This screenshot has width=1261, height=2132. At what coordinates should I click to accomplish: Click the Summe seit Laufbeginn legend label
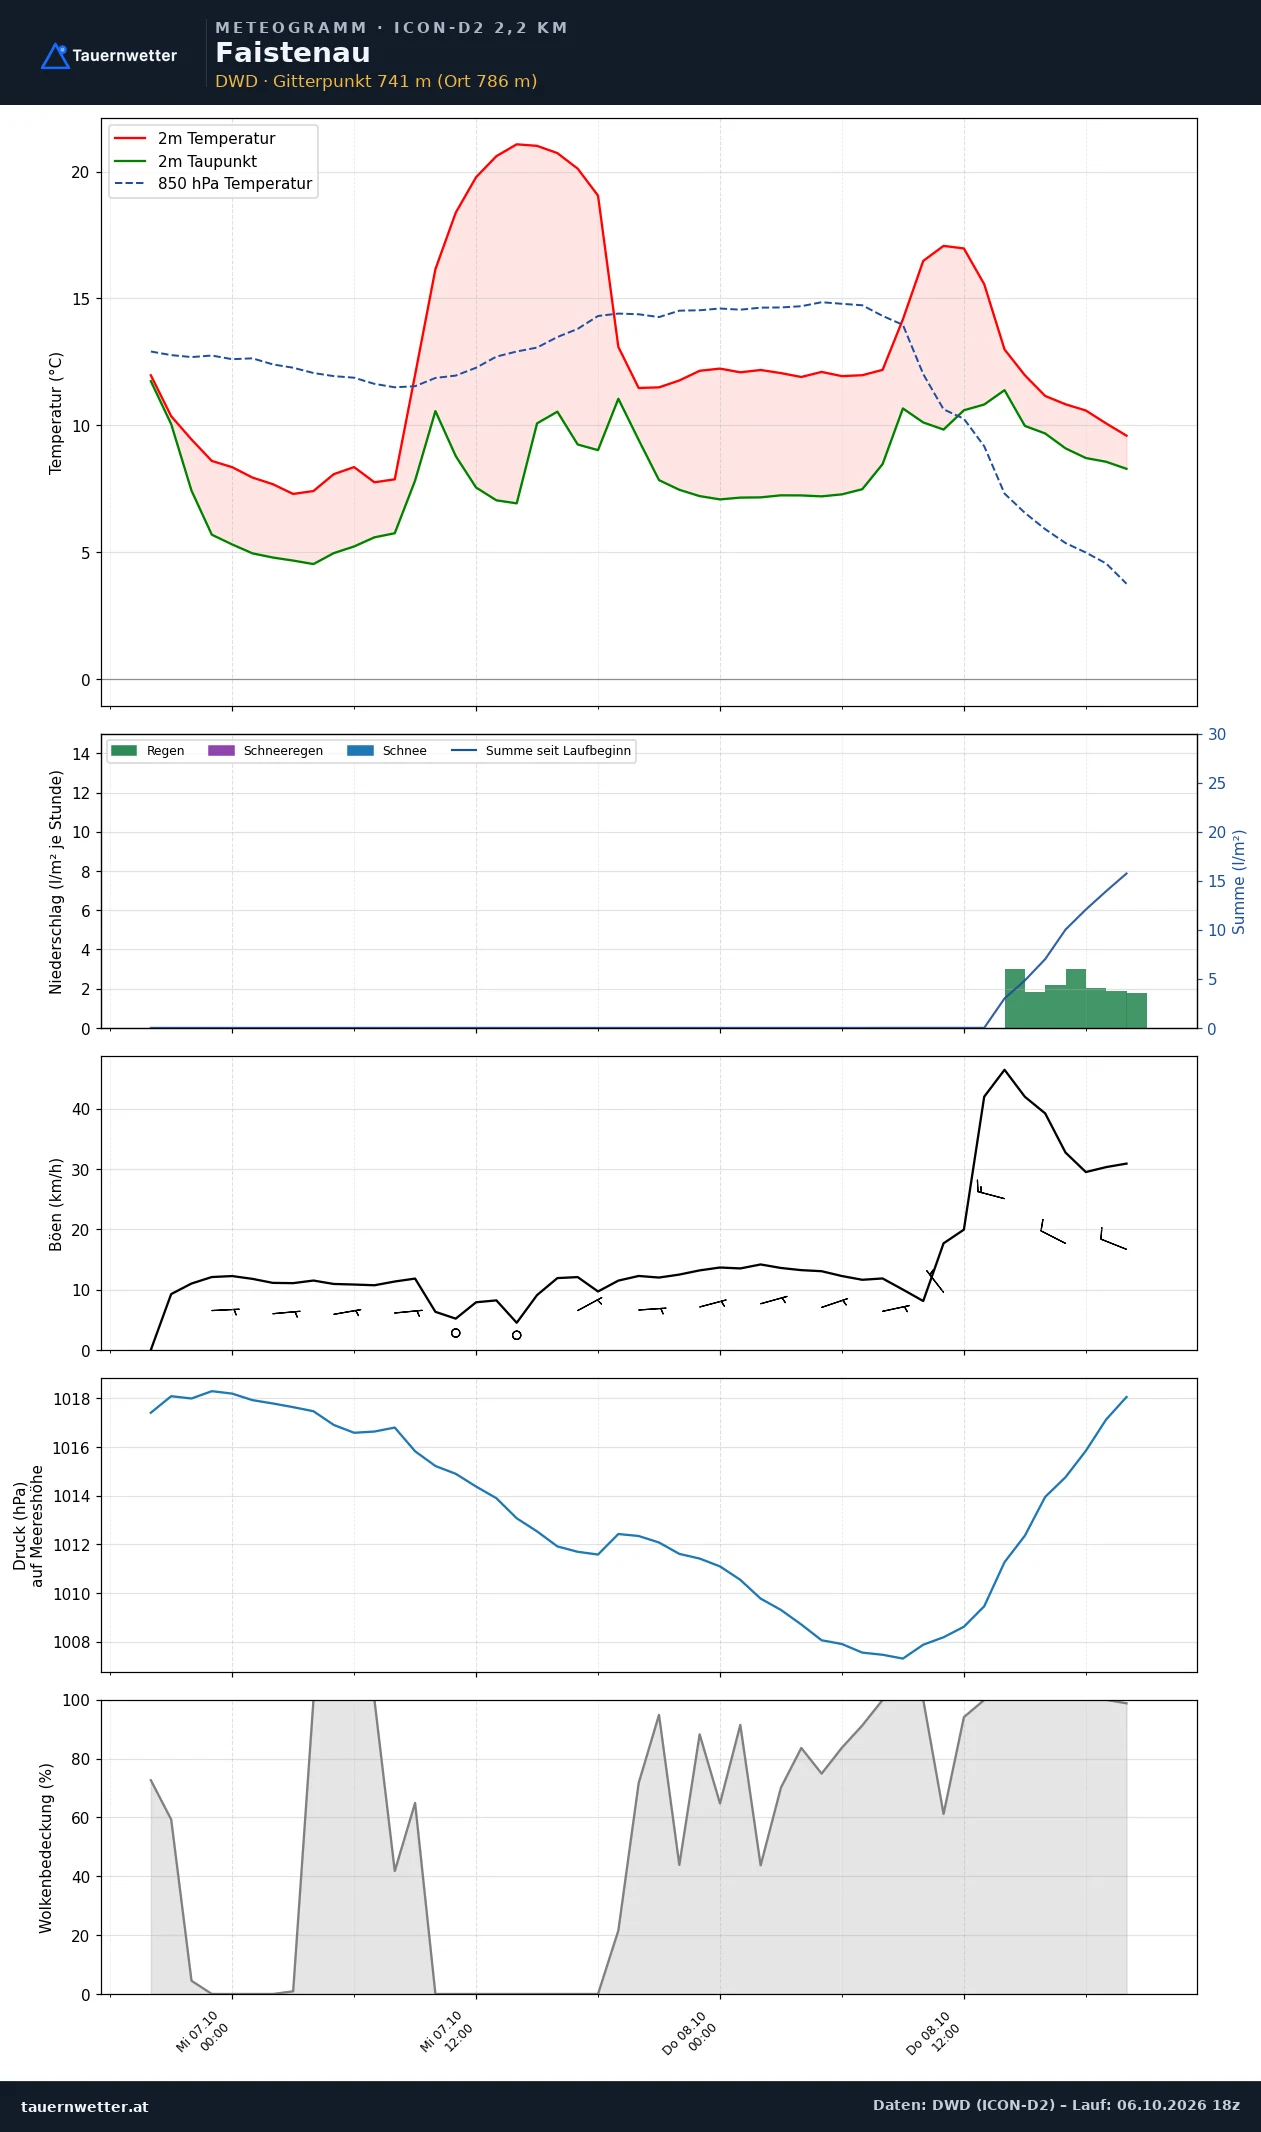pyautogui.click(x=558, y=751)
